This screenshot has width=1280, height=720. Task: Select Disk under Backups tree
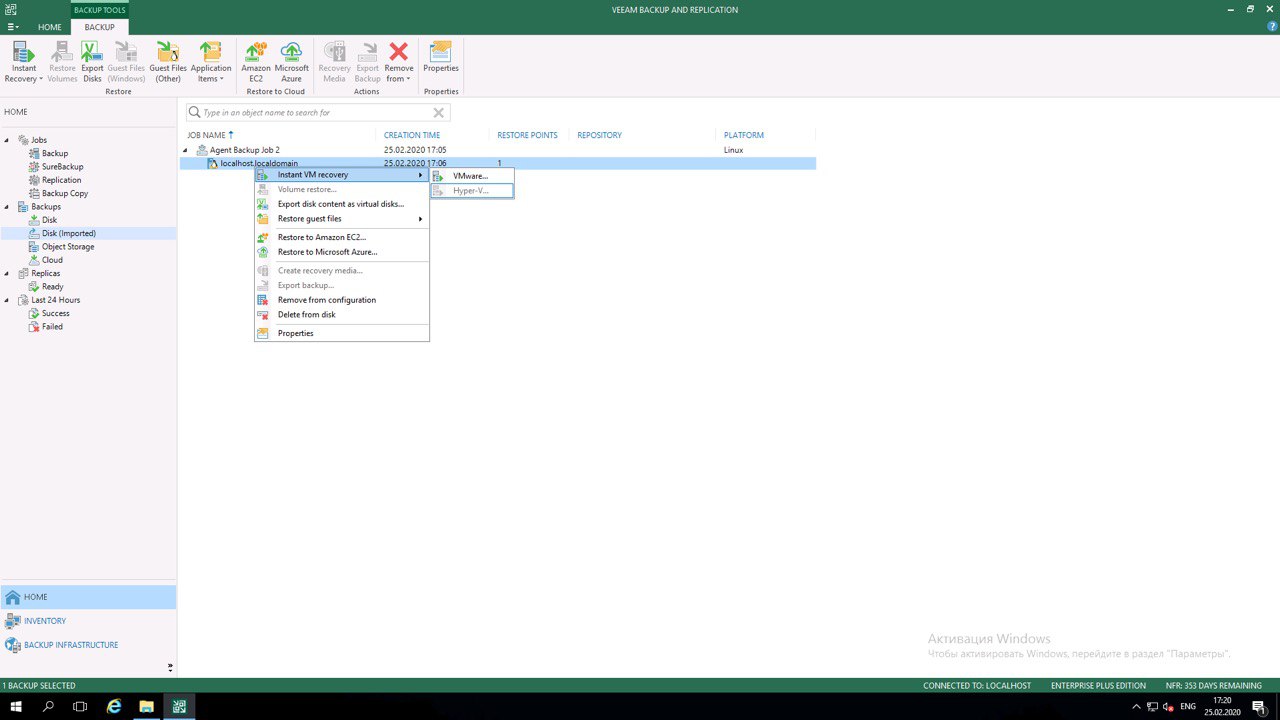tap(49, 220)
